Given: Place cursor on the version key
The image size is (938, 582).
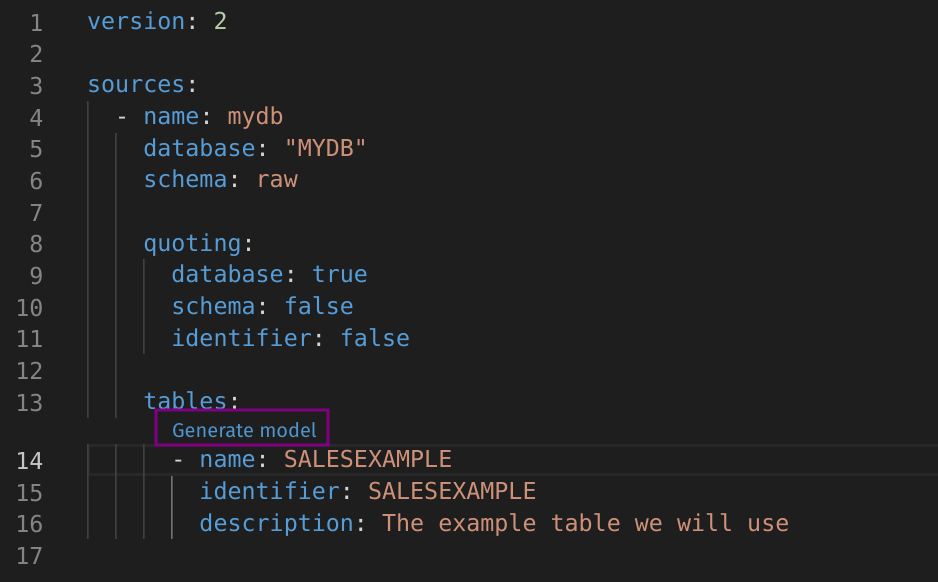Looking at the screenshot, I should pos(136,21).
